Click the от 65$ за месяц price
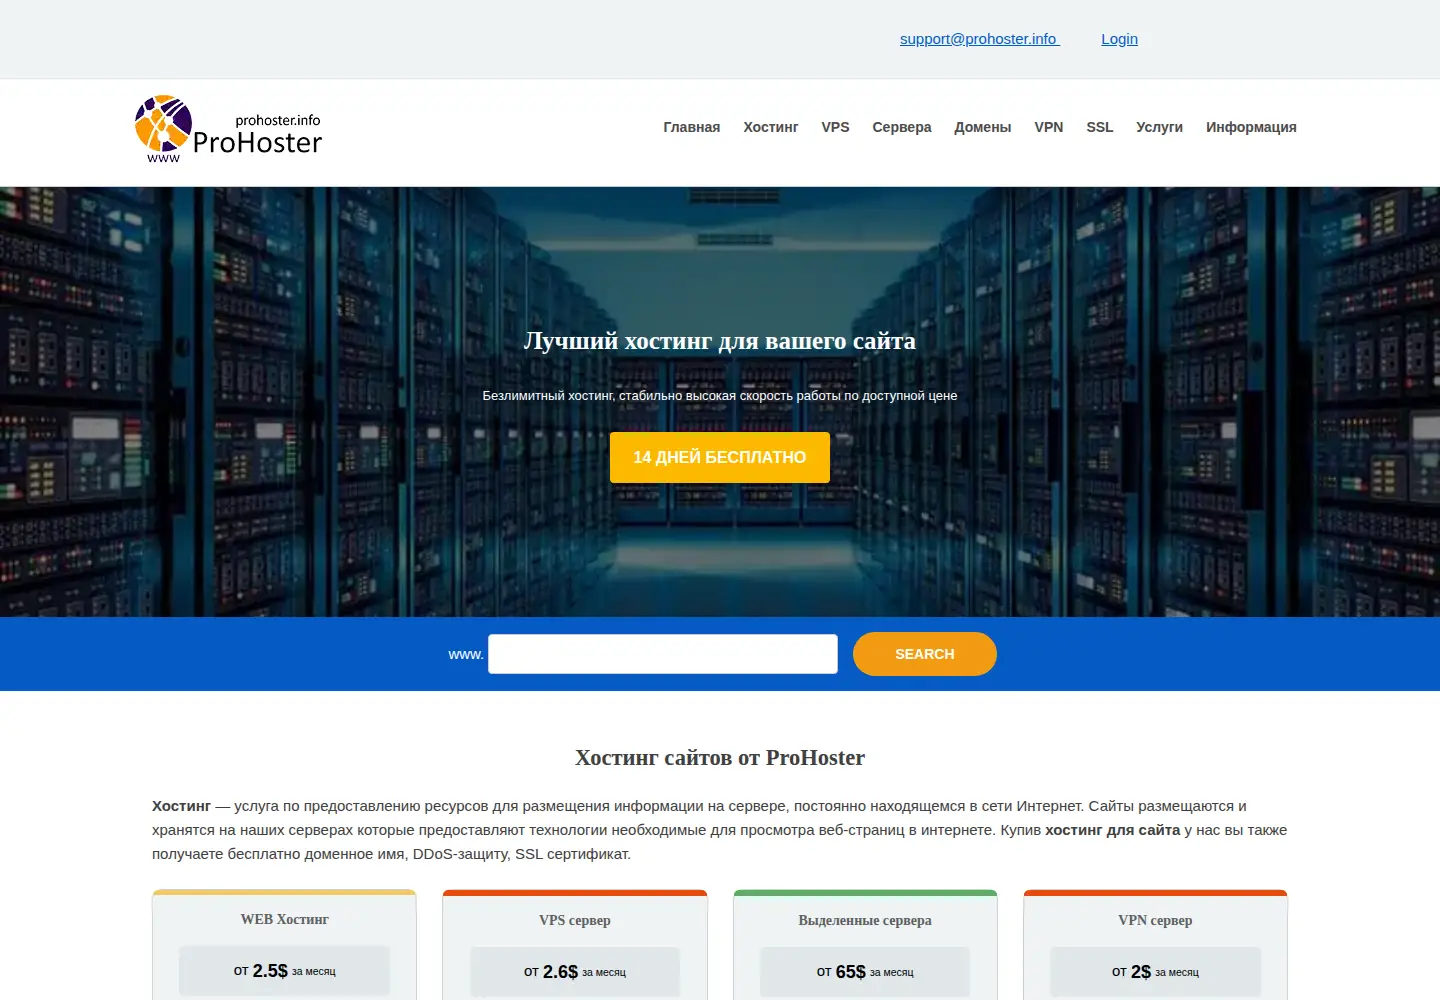Viewport: 1440px width, 1000px height. coord(865,972)
